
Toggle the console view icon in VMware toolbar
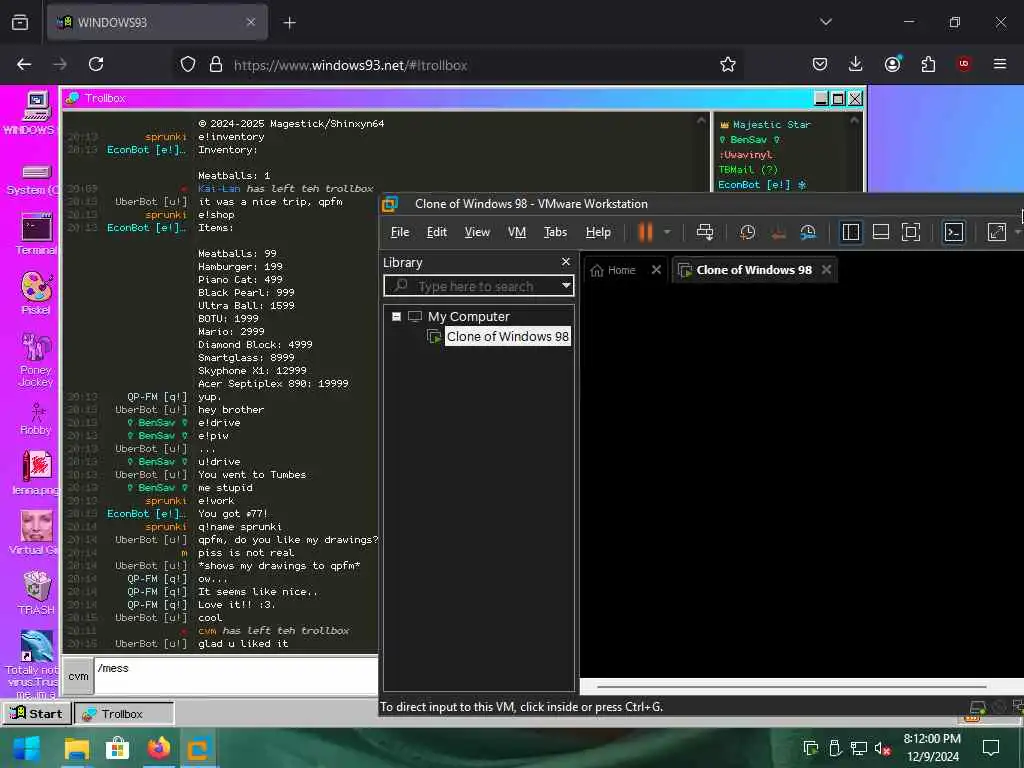click(954, 232)
